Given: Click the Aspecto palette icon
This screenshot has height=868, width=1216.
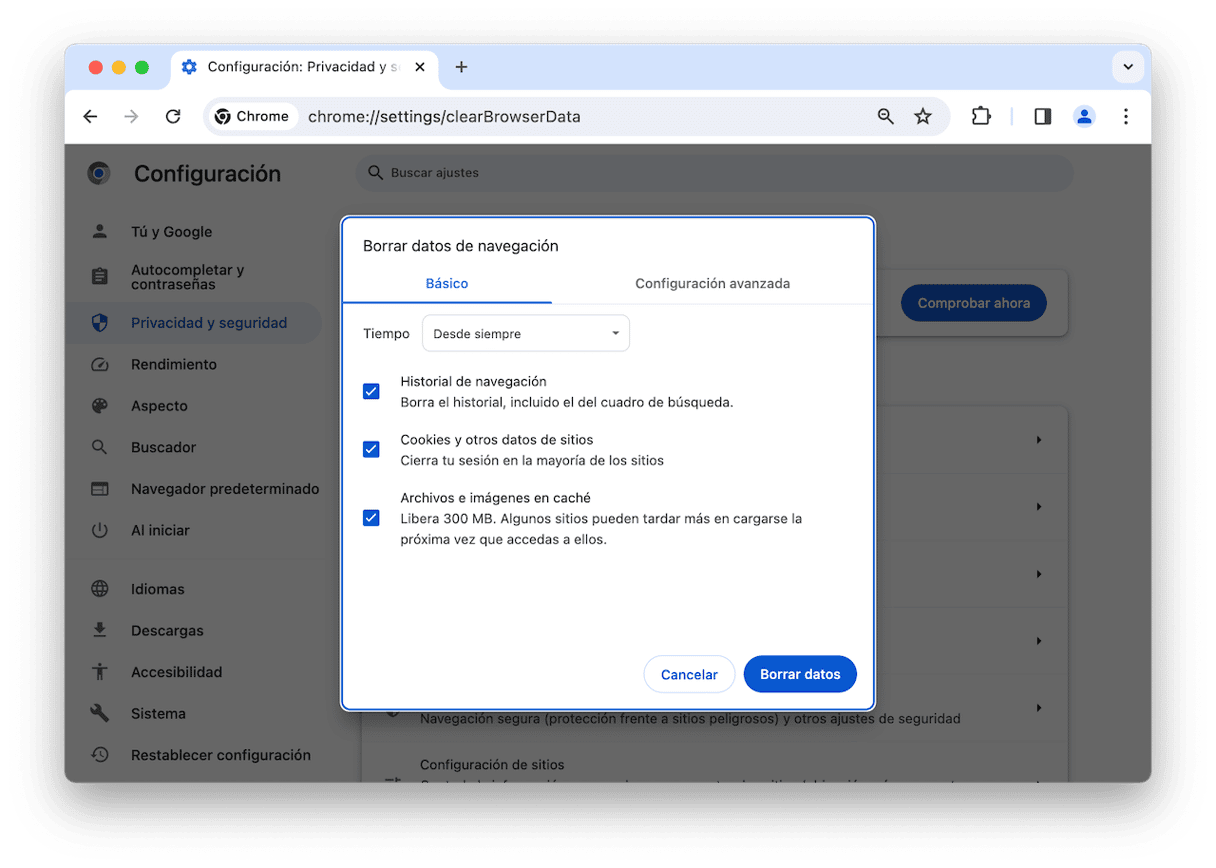Looking at the screenshot, I should point(99,406).
